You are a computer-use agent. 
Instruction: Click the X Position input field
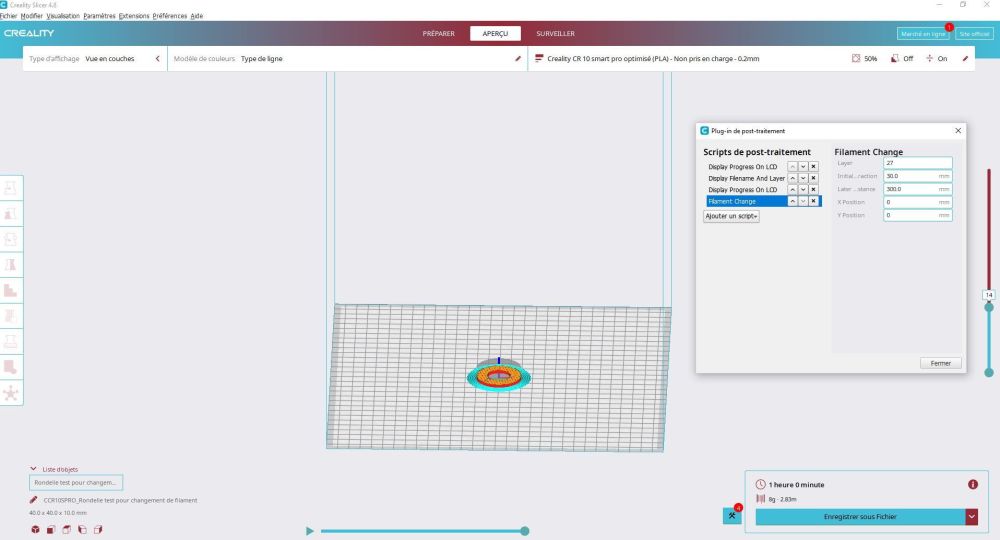click(x=918, y=202)
